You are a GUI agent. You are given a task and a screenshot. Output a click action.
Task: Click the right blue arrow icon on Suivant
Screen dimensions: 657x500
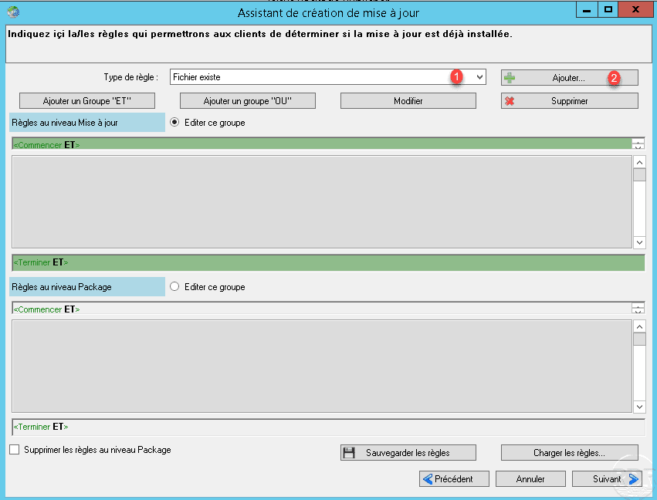click(633, 479)
